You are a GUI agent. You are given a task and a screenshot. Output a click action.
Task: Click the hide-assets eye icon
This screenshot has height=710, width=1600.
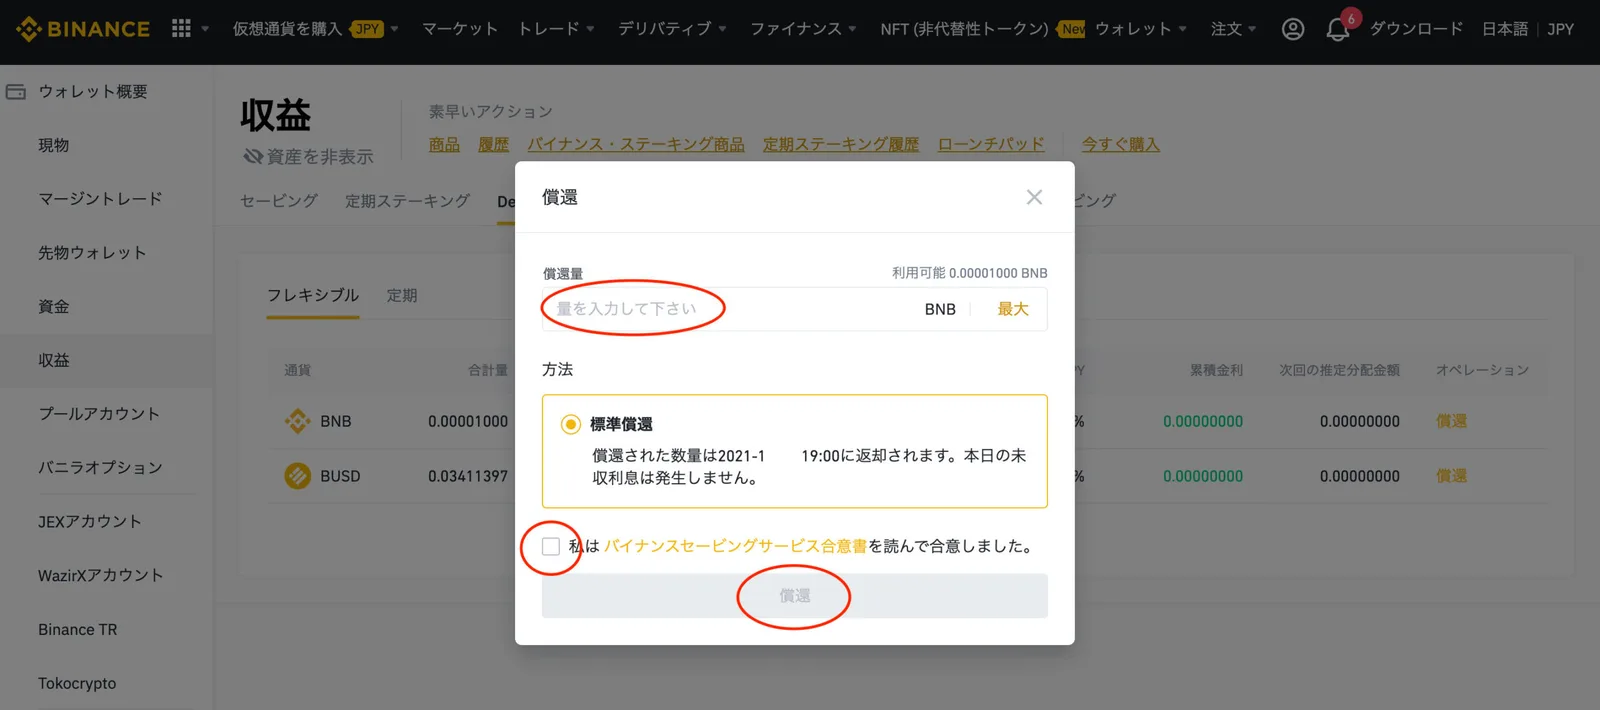pos(253,156)
